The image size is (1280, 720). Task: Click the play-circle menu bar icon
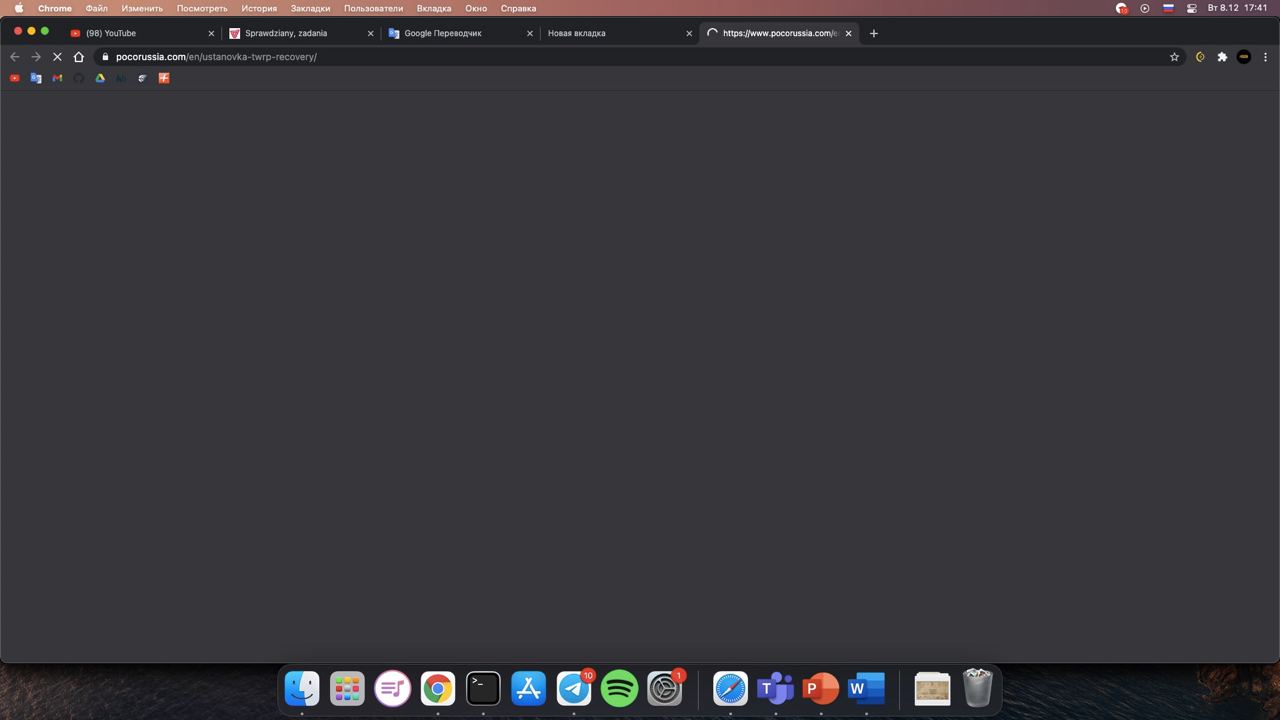tap(1145, 8)
